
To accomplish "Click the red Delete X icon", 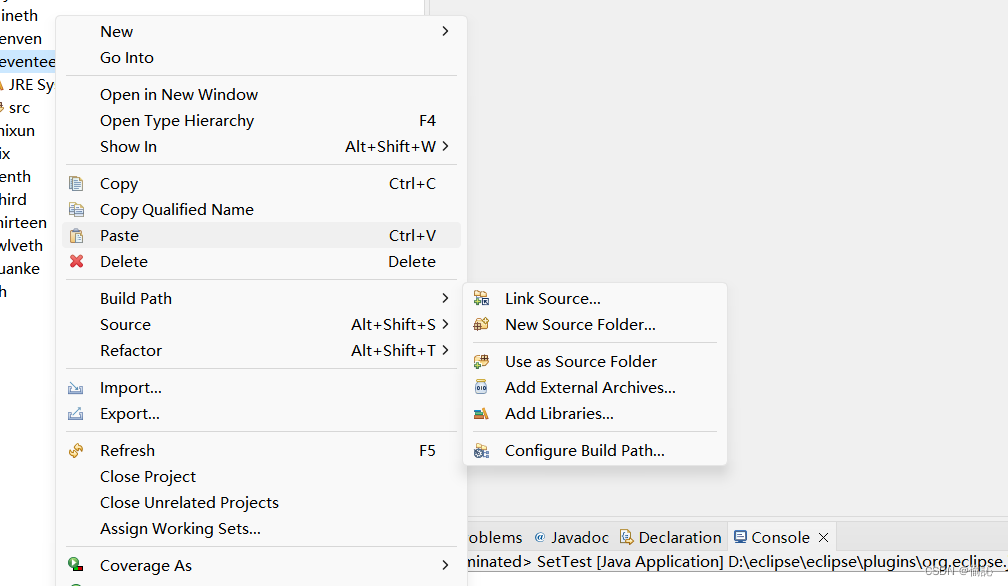I will coord(76,262).
